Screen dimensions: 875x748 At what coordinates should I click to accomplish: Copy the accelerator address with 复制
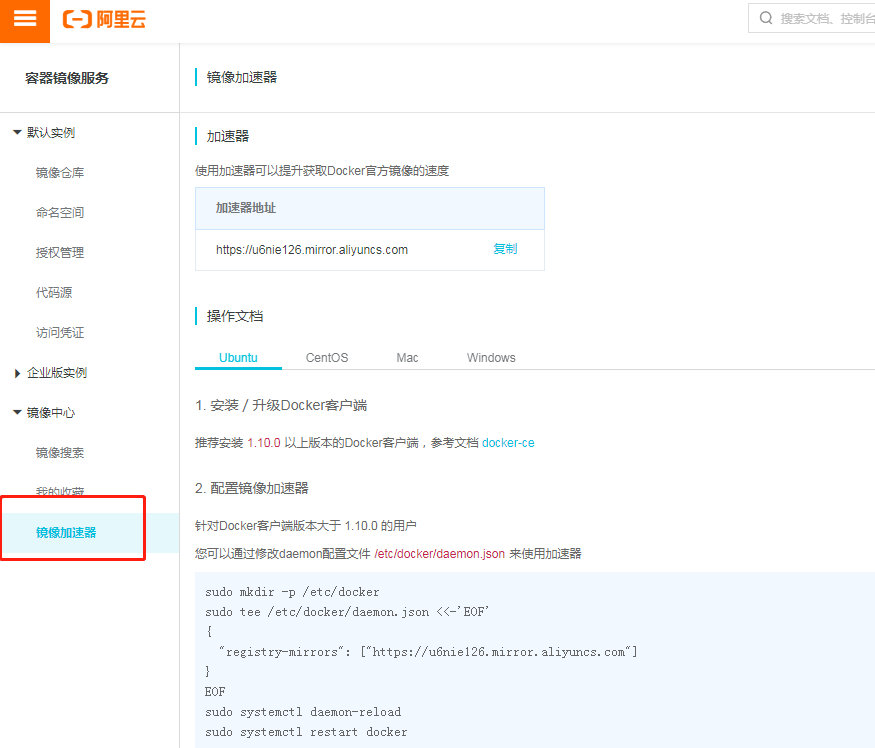click(505, 249)
